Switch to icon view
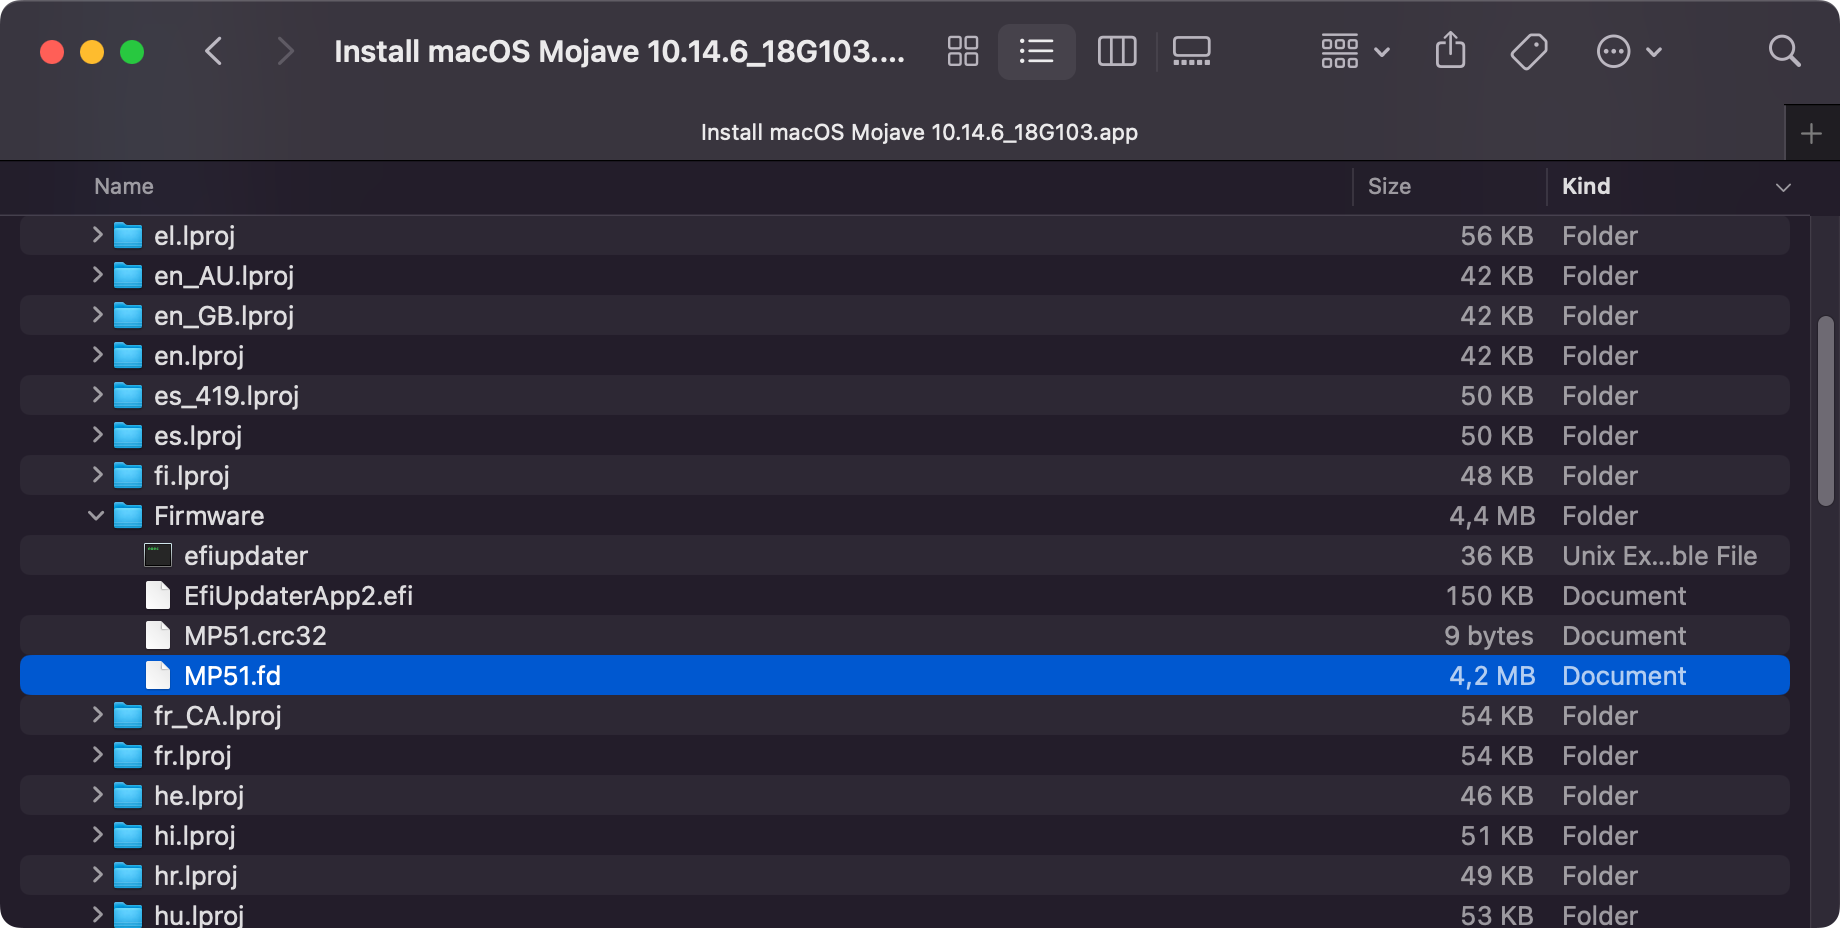The image size is (1840, 928). 963,51
